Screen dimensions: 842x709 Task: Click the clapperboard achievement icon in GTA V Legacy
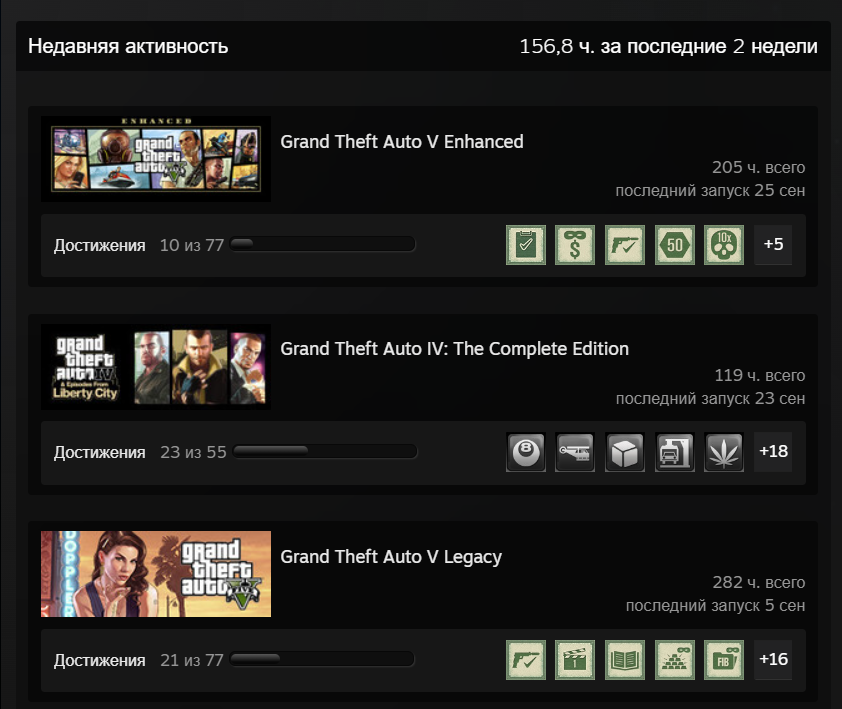575,660
